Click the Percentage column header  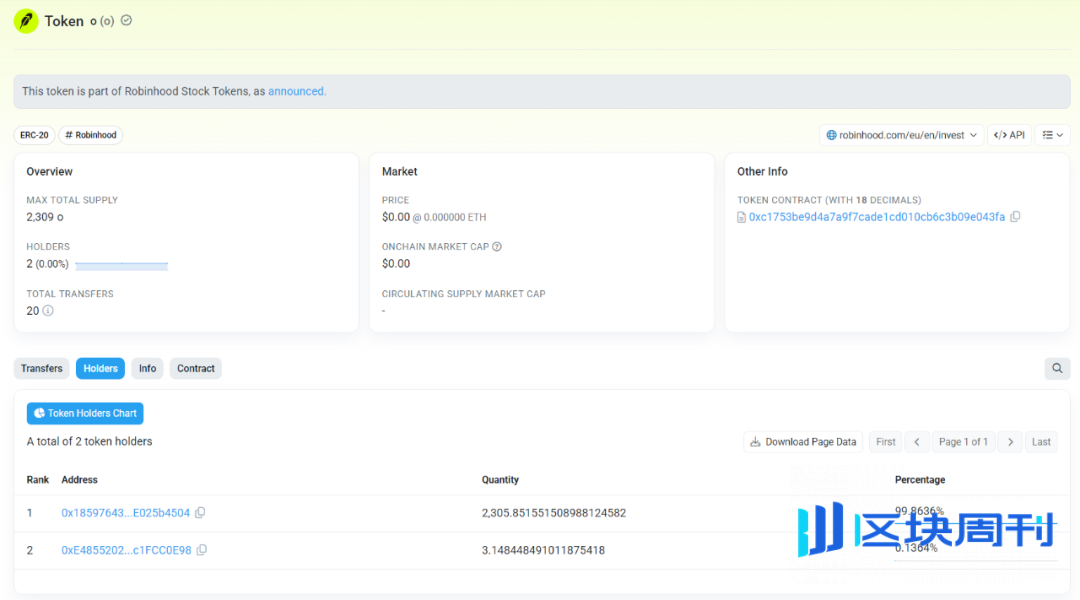[x=920, y=479]
